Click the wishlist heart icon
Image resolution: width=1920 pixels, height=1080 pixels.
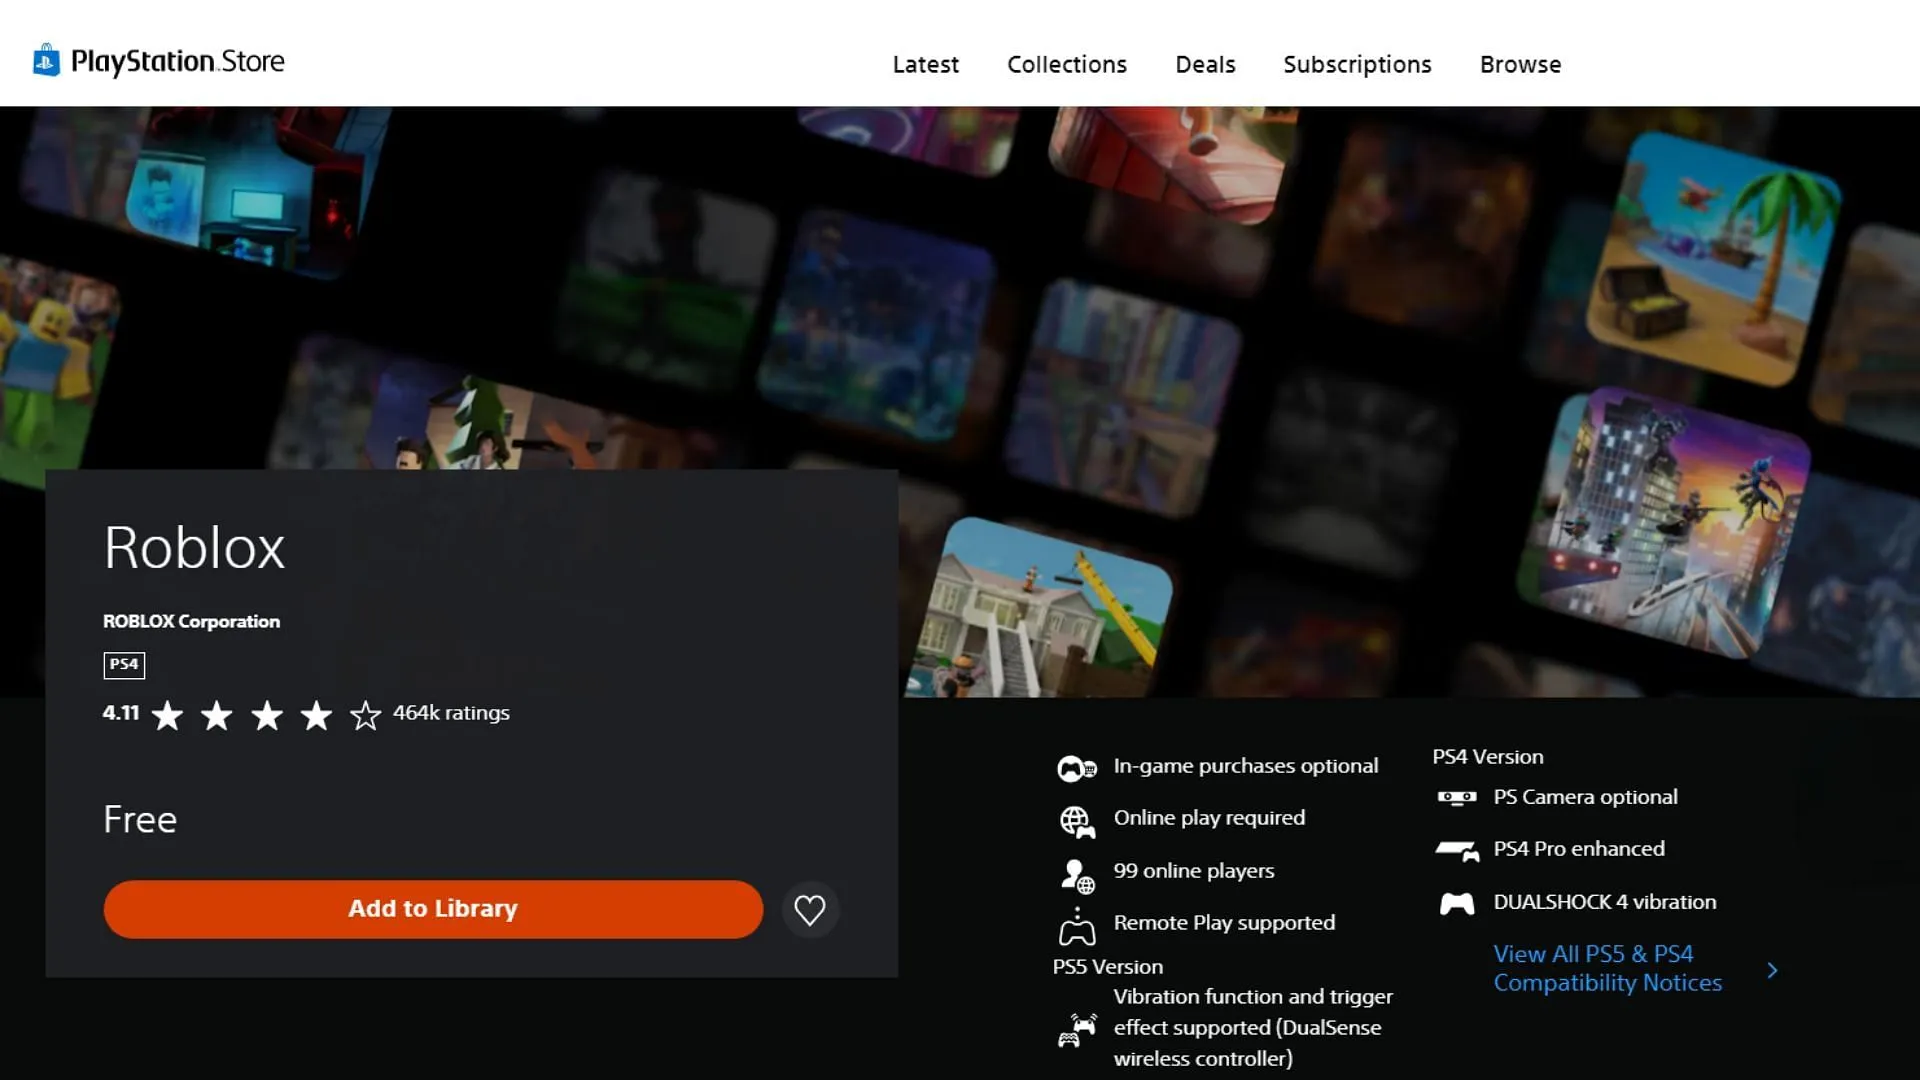point(810,910)
